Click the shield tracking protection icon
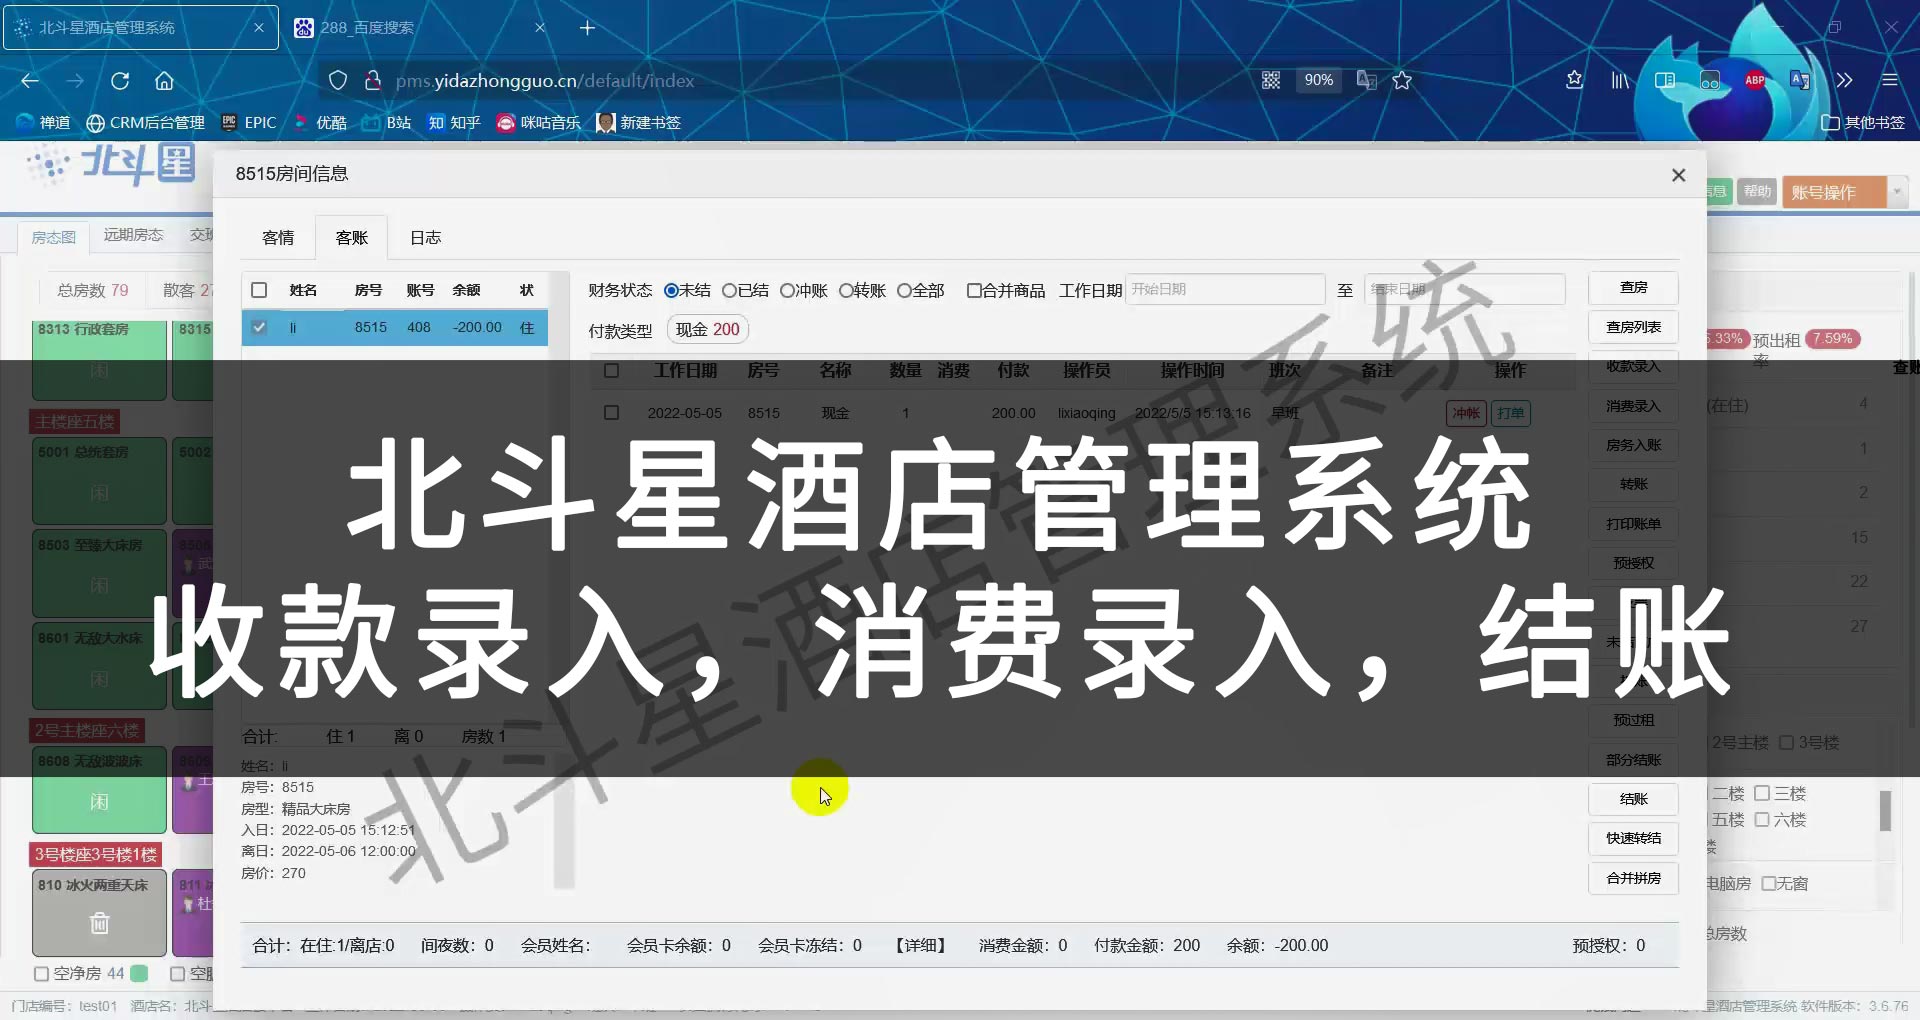Image resolution: width=1920 pixels, height=1020 pixels. click(x=338, y=80)
